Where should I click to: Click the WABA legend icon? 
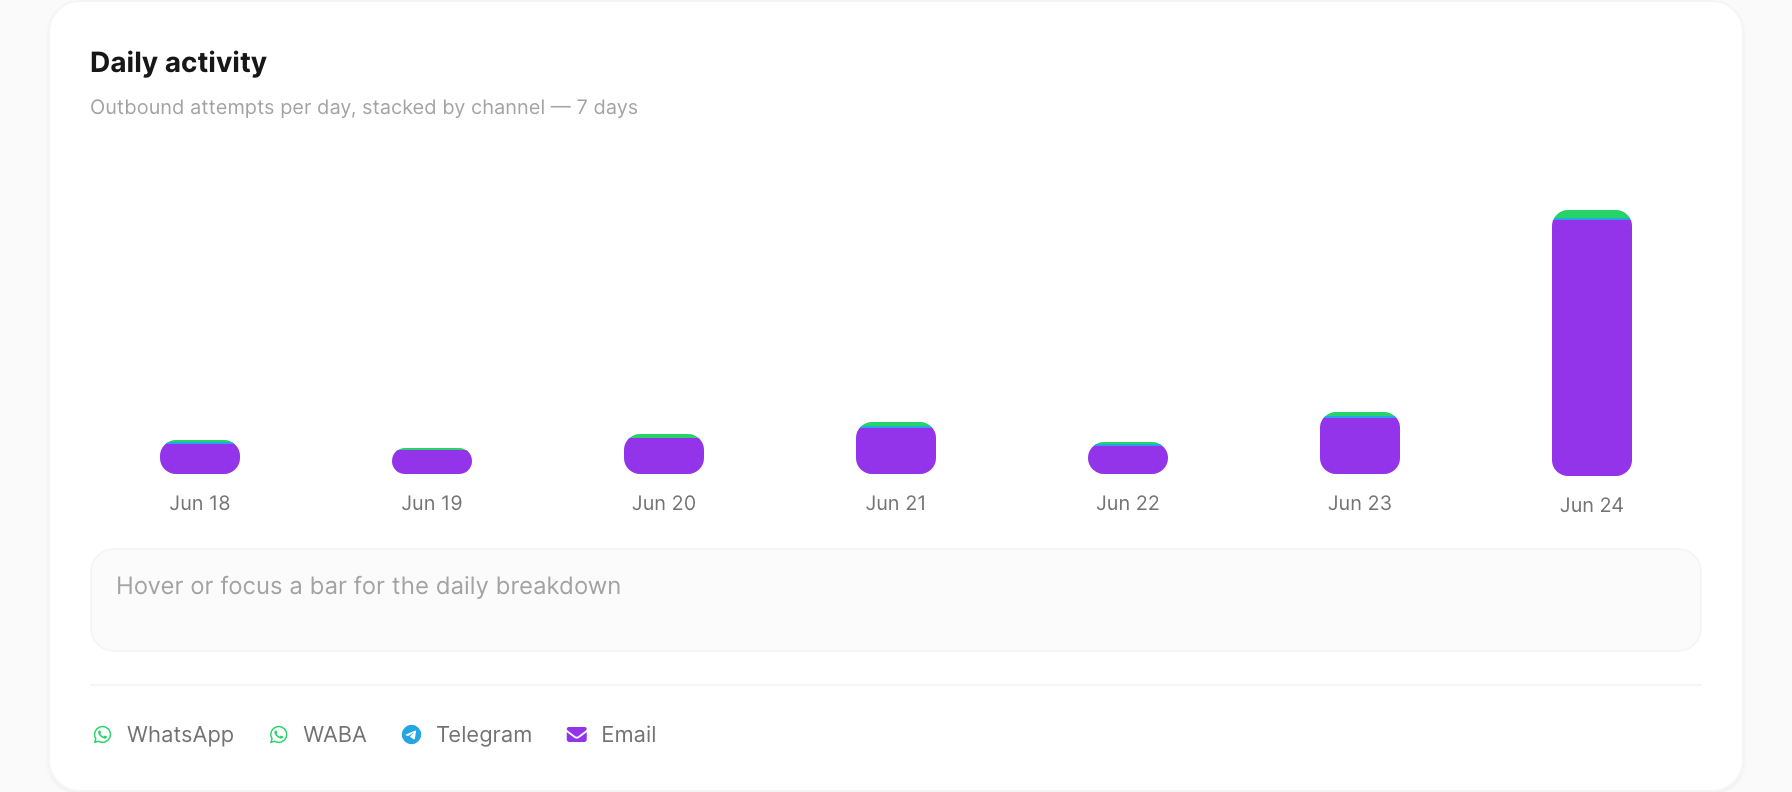[x=279, y=735]
